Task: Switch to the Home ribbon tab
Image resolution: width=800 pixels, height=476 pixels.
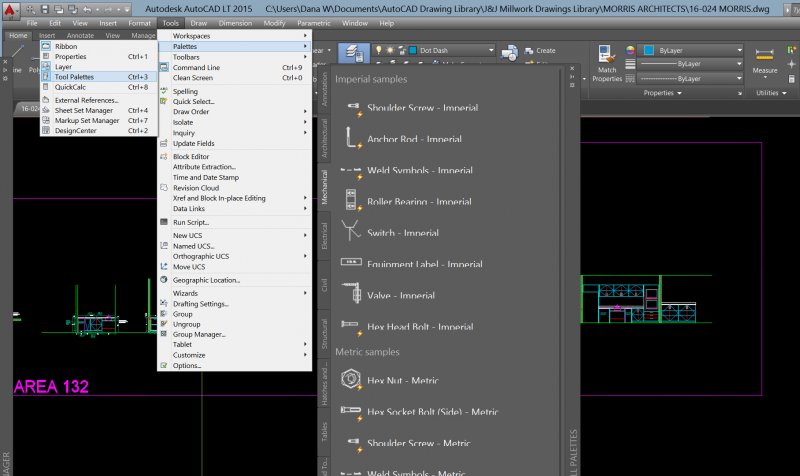Action: 18,35
